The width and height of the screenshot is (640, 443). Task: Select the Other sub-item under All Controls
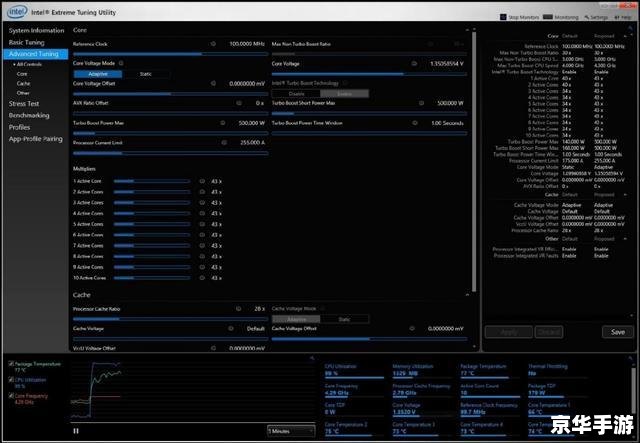coord(23,93)
